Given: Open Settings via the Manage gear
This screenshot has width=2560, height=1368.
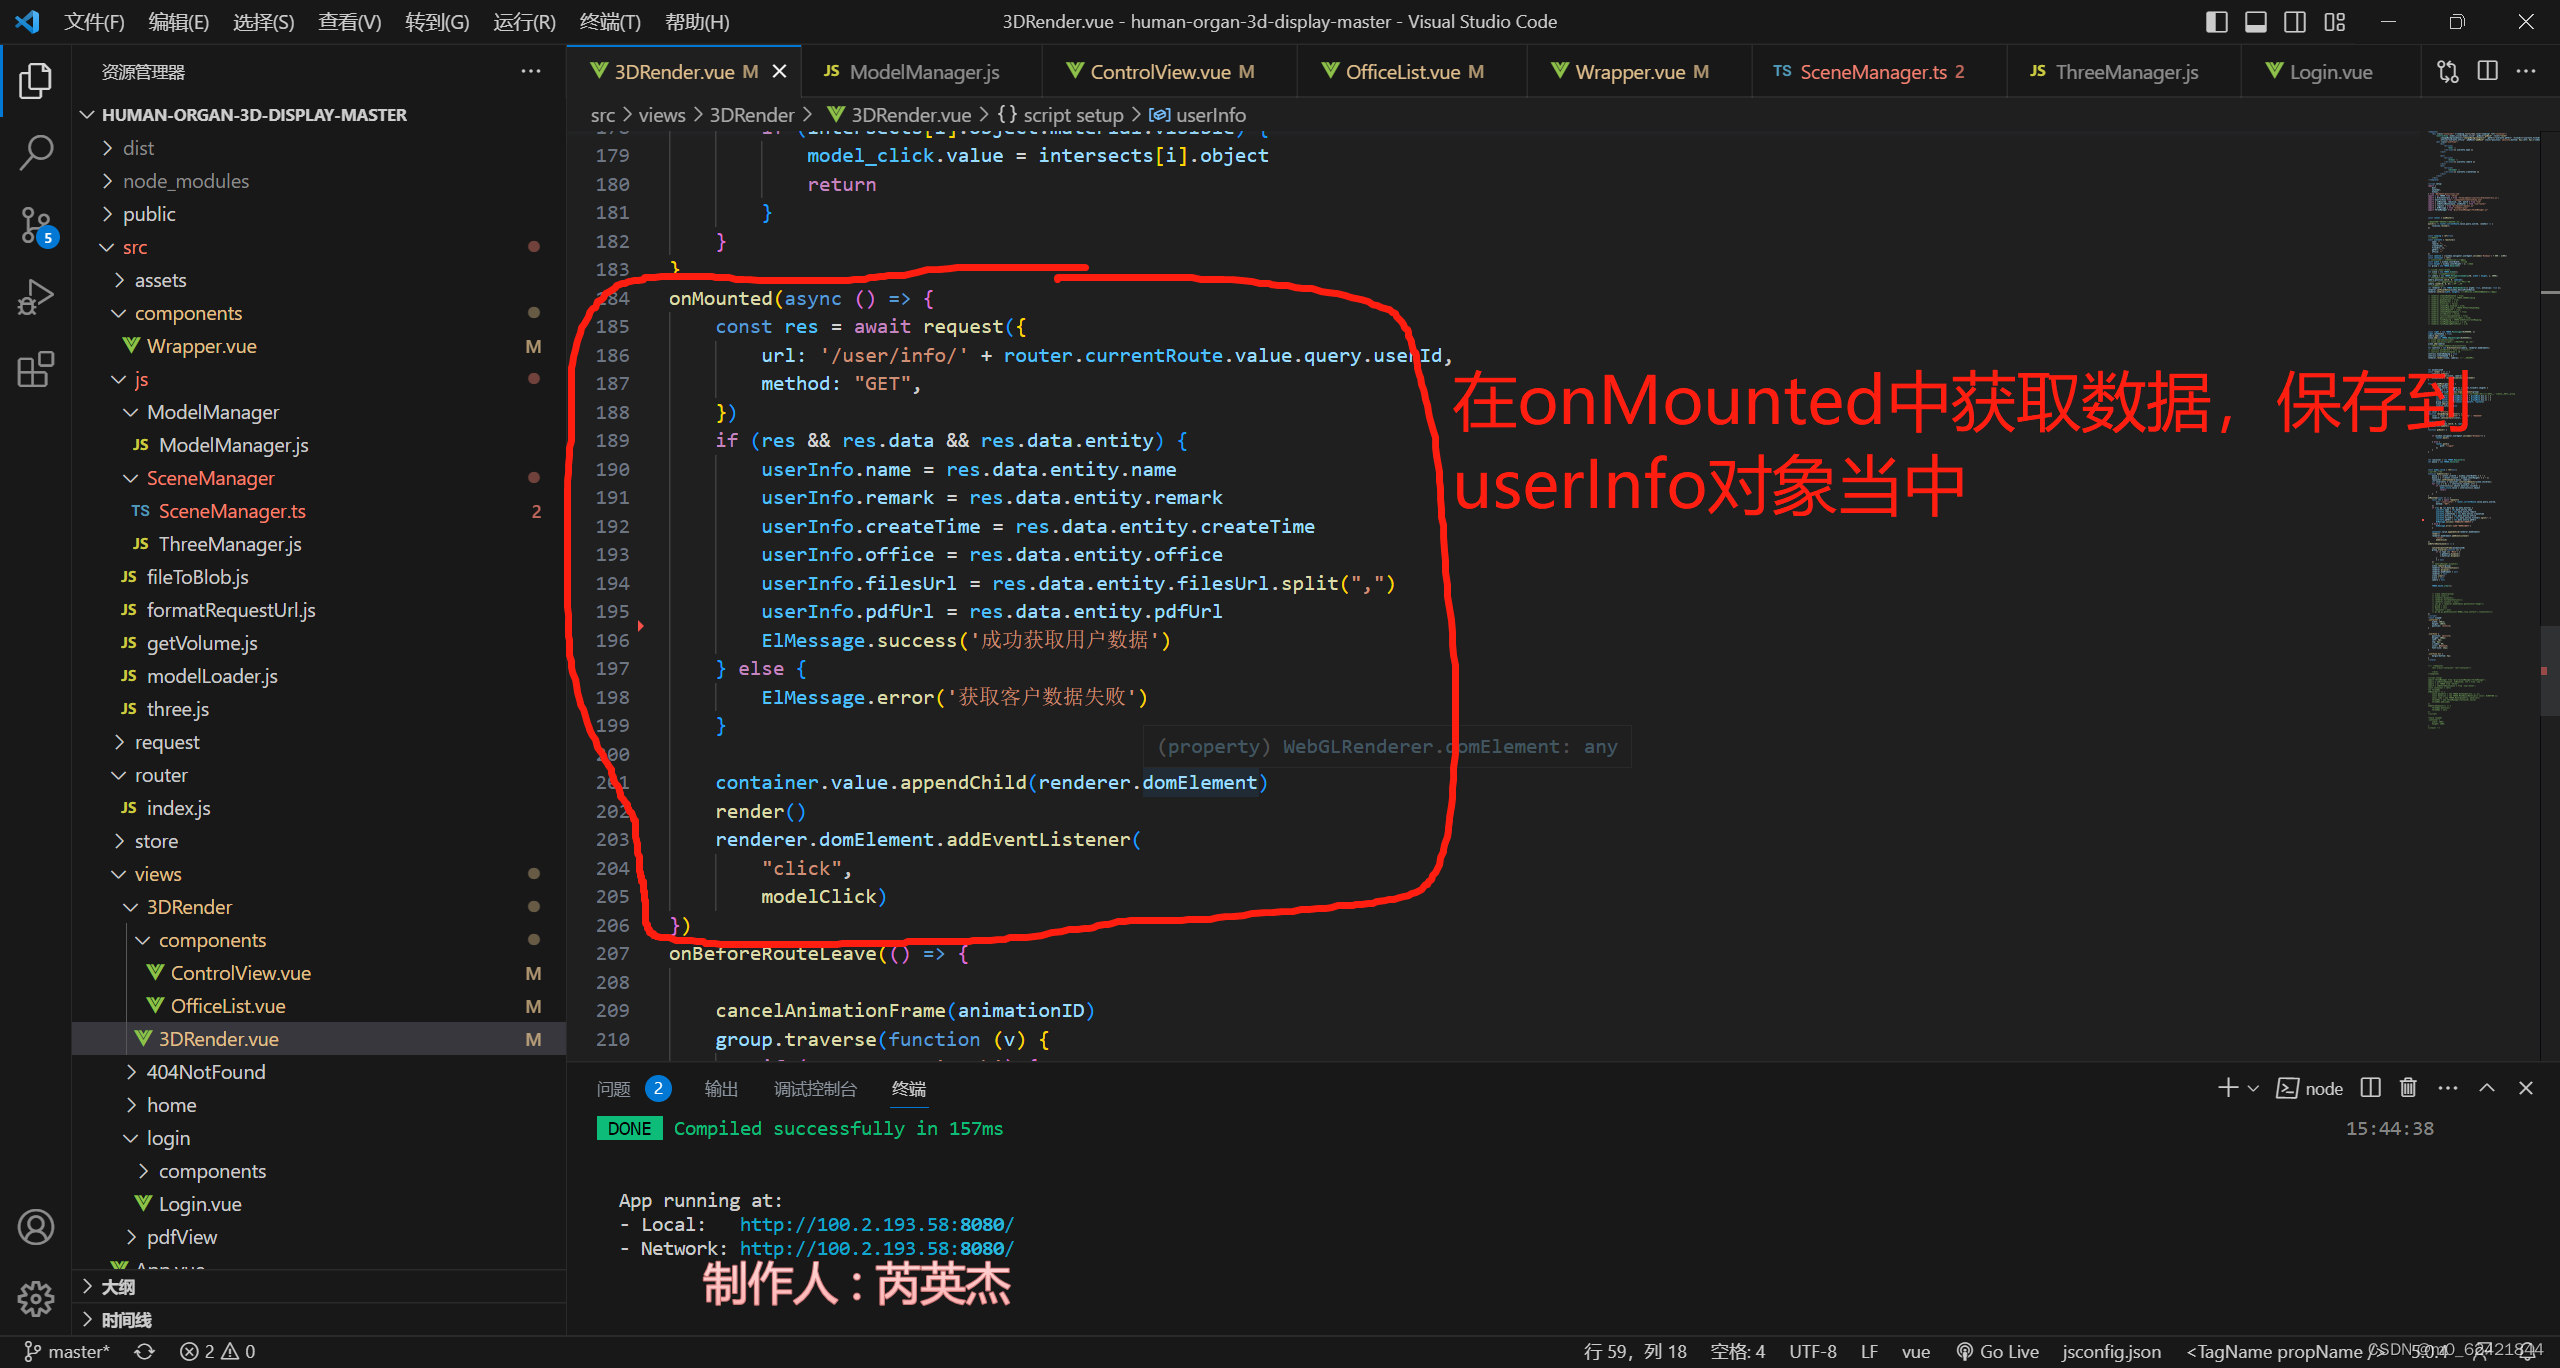Looking at the screenshot, I should (x=36, y=1298).
